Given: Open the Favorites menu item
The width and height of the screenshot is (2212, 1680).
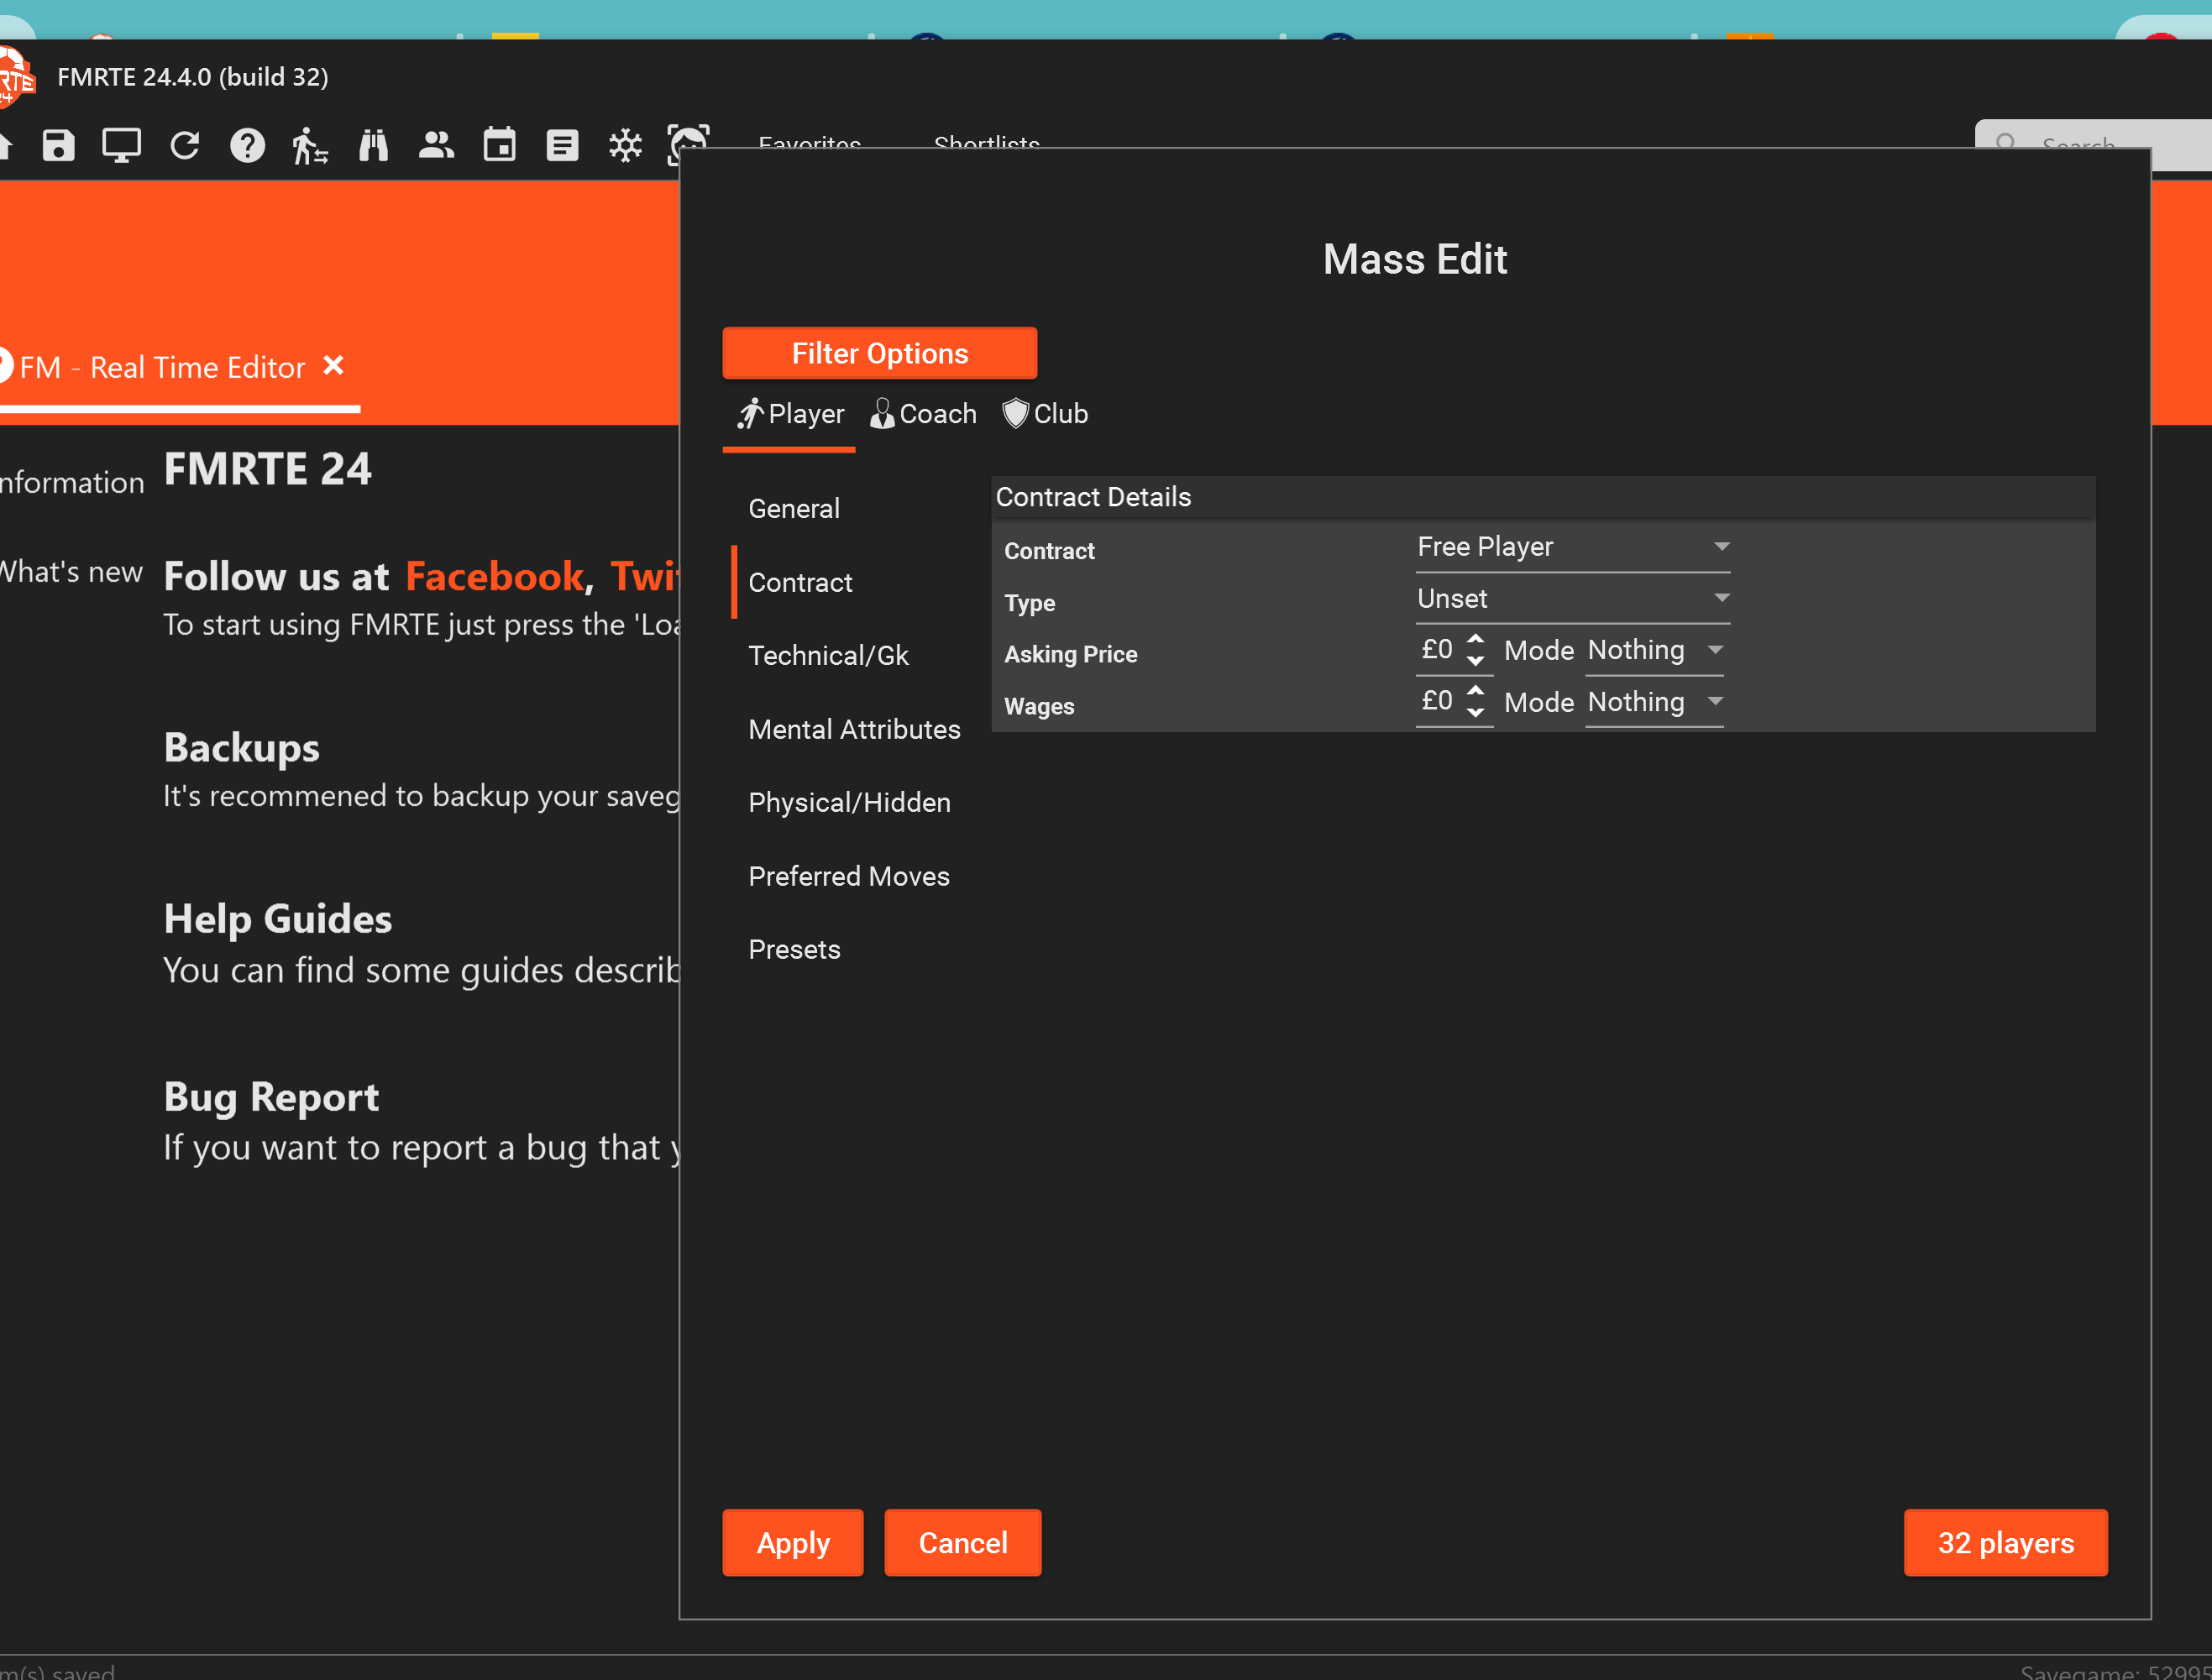Looking at the screenshot, I should [809, 143].
